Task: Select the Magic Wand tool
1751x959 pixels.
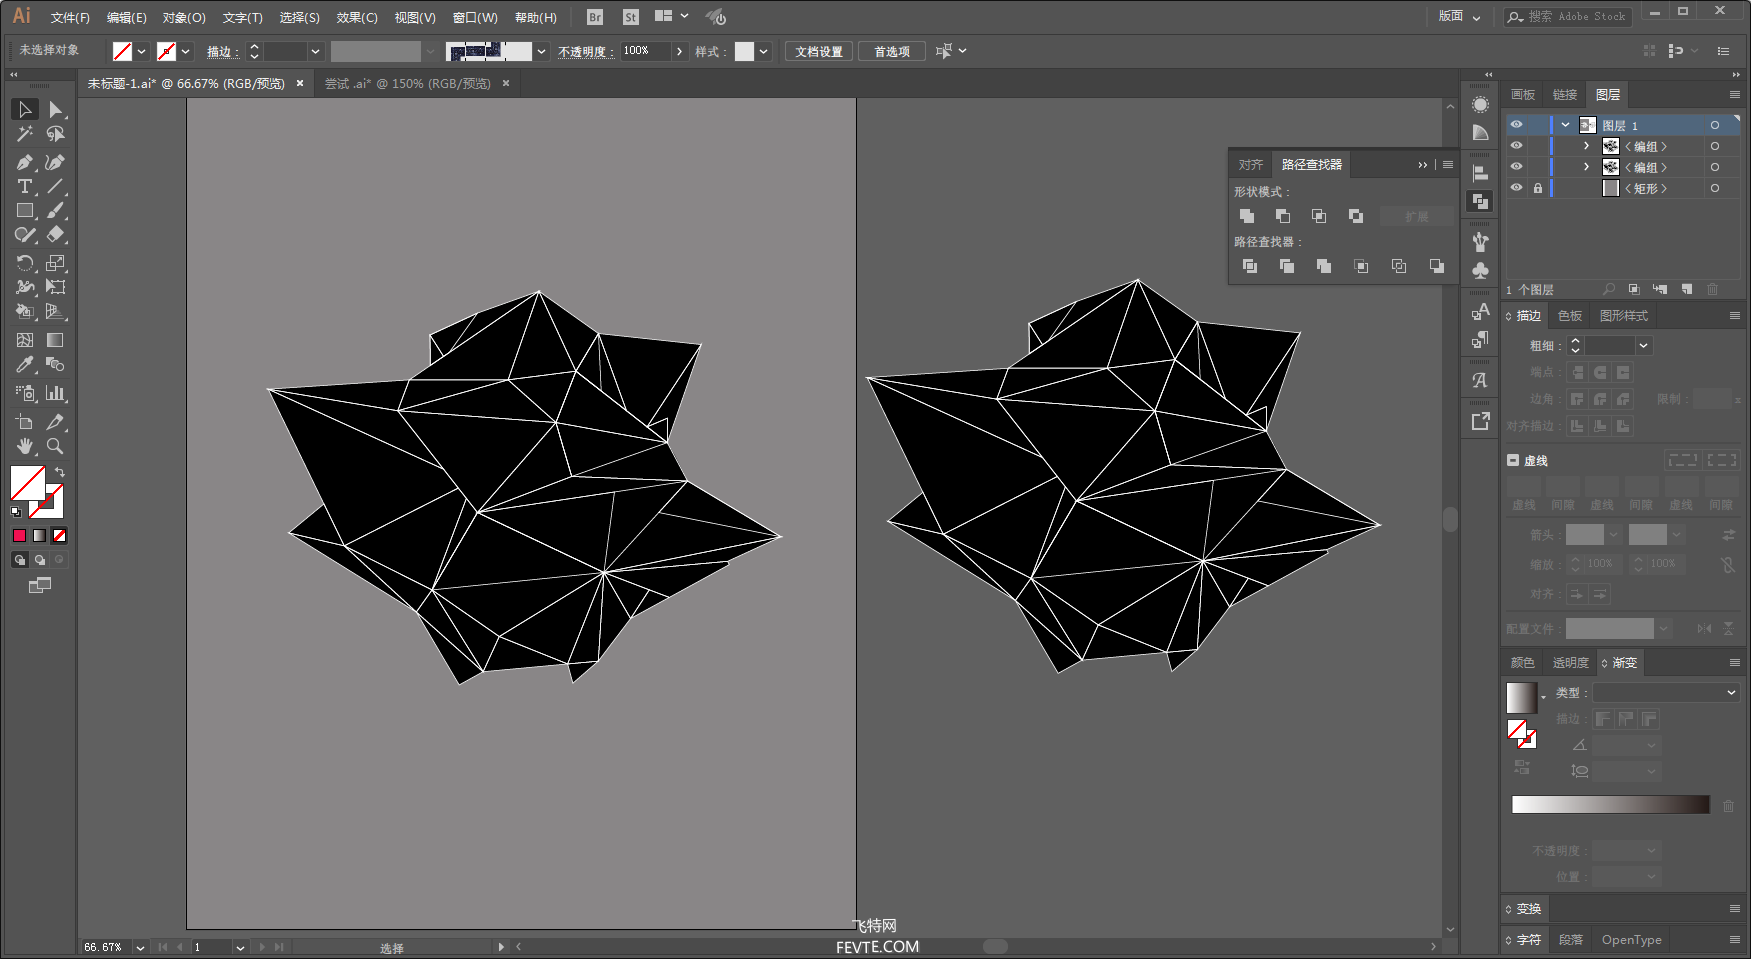Action: pos(25,134)
